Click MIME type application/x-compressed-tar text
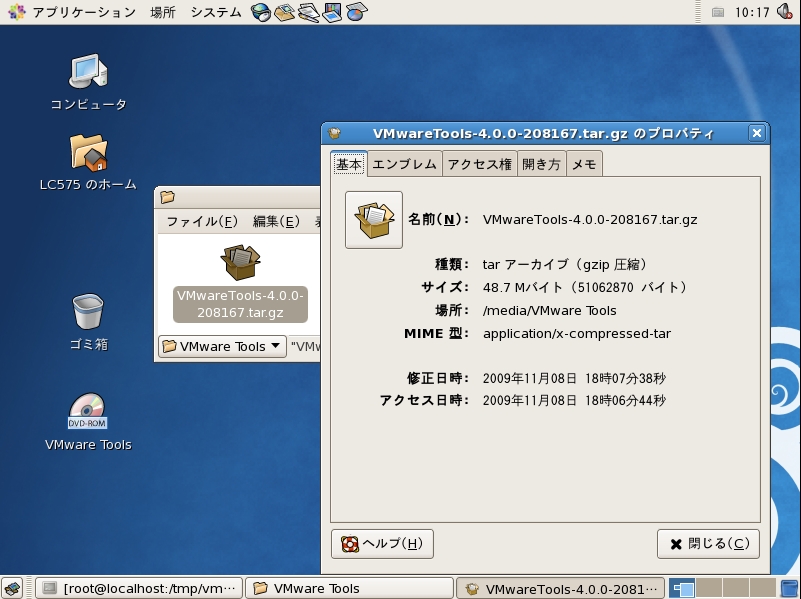This screenshot has width=801, height=599. point(577,333)
